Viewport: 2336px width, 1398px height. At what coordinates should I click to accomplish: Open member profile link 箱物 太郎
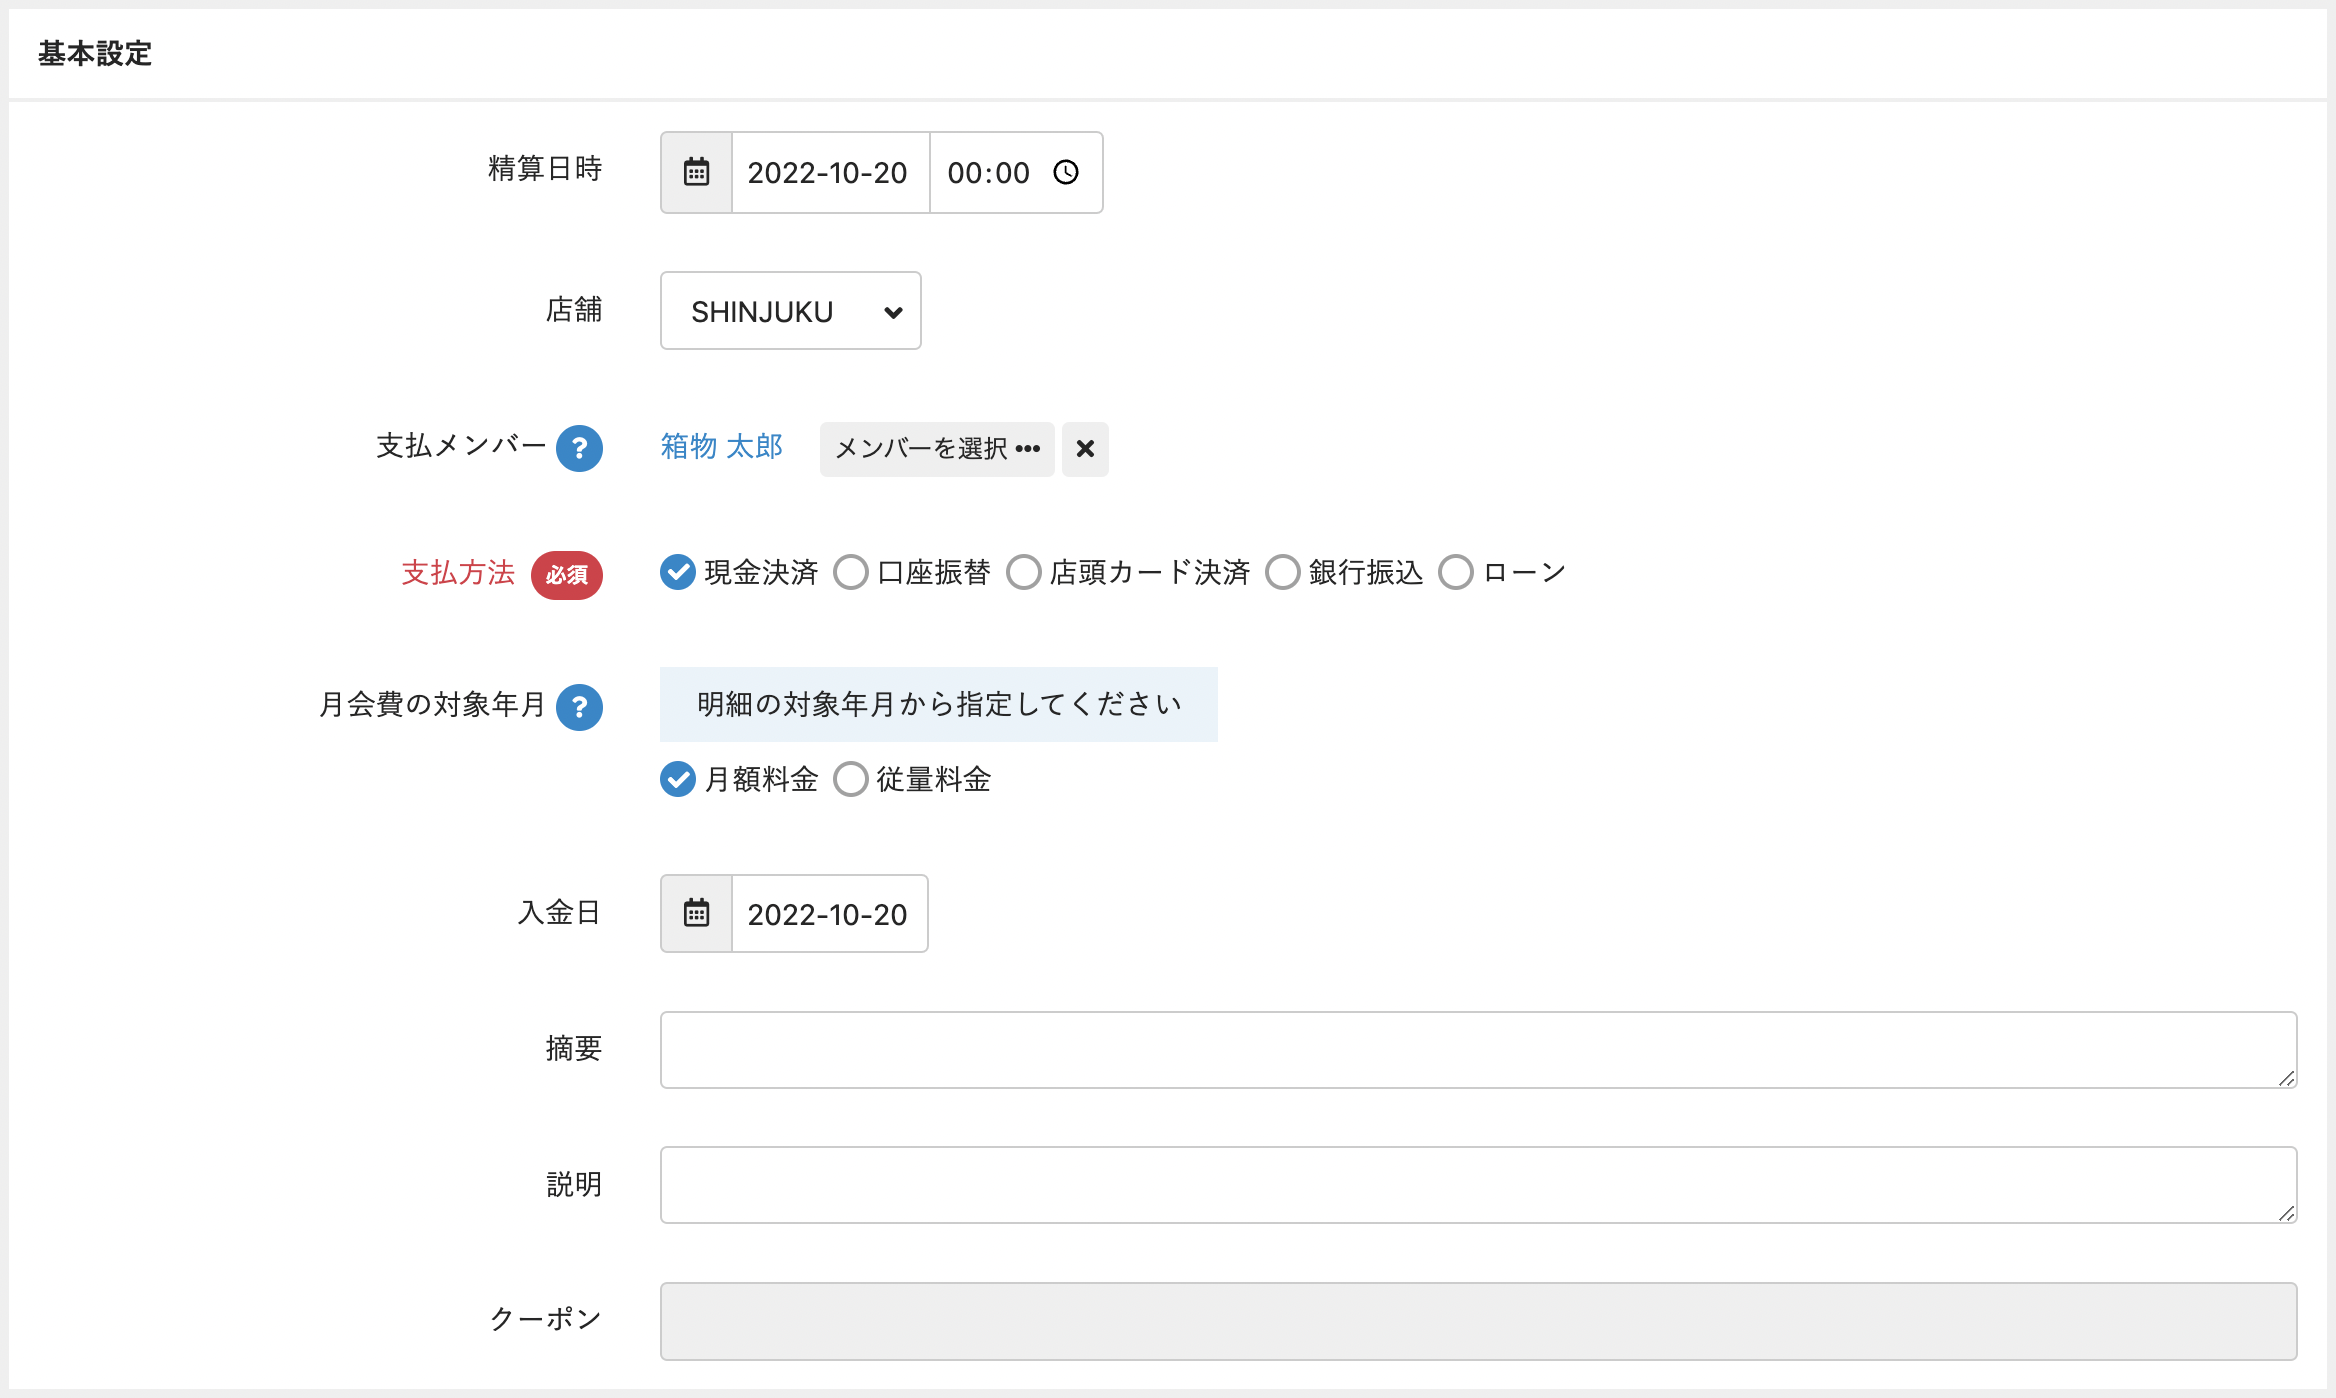722,447
